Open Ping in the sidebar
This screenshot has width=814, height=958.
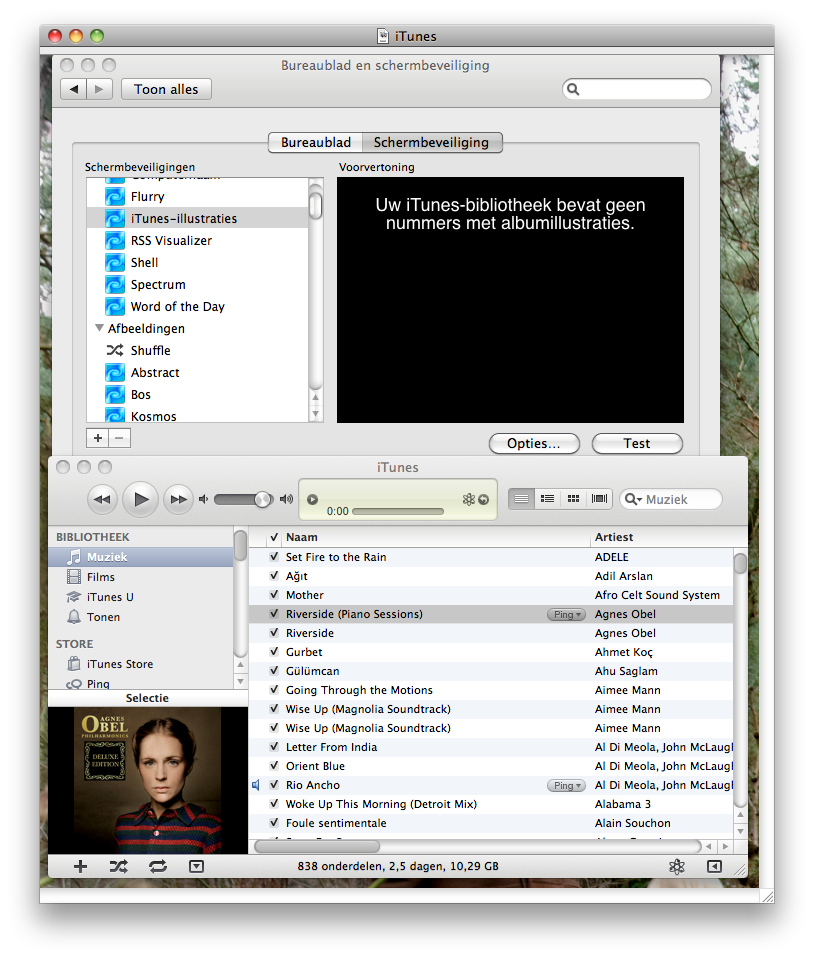coord(141,684)
